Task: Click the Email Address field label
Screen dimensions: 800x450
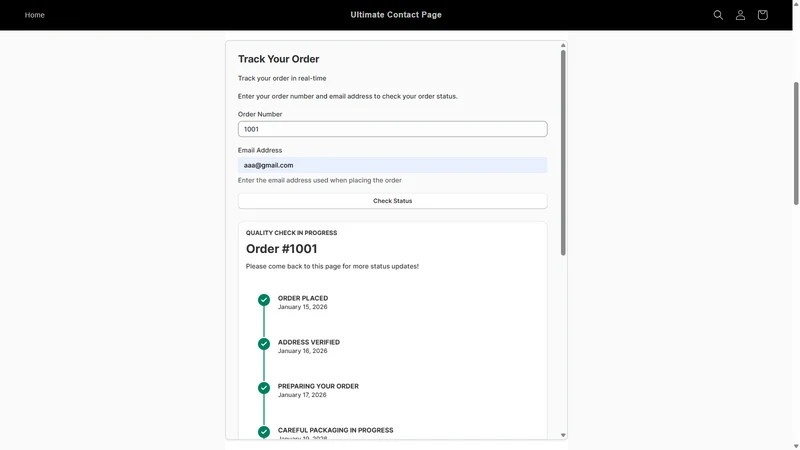Action: point(260,150)
